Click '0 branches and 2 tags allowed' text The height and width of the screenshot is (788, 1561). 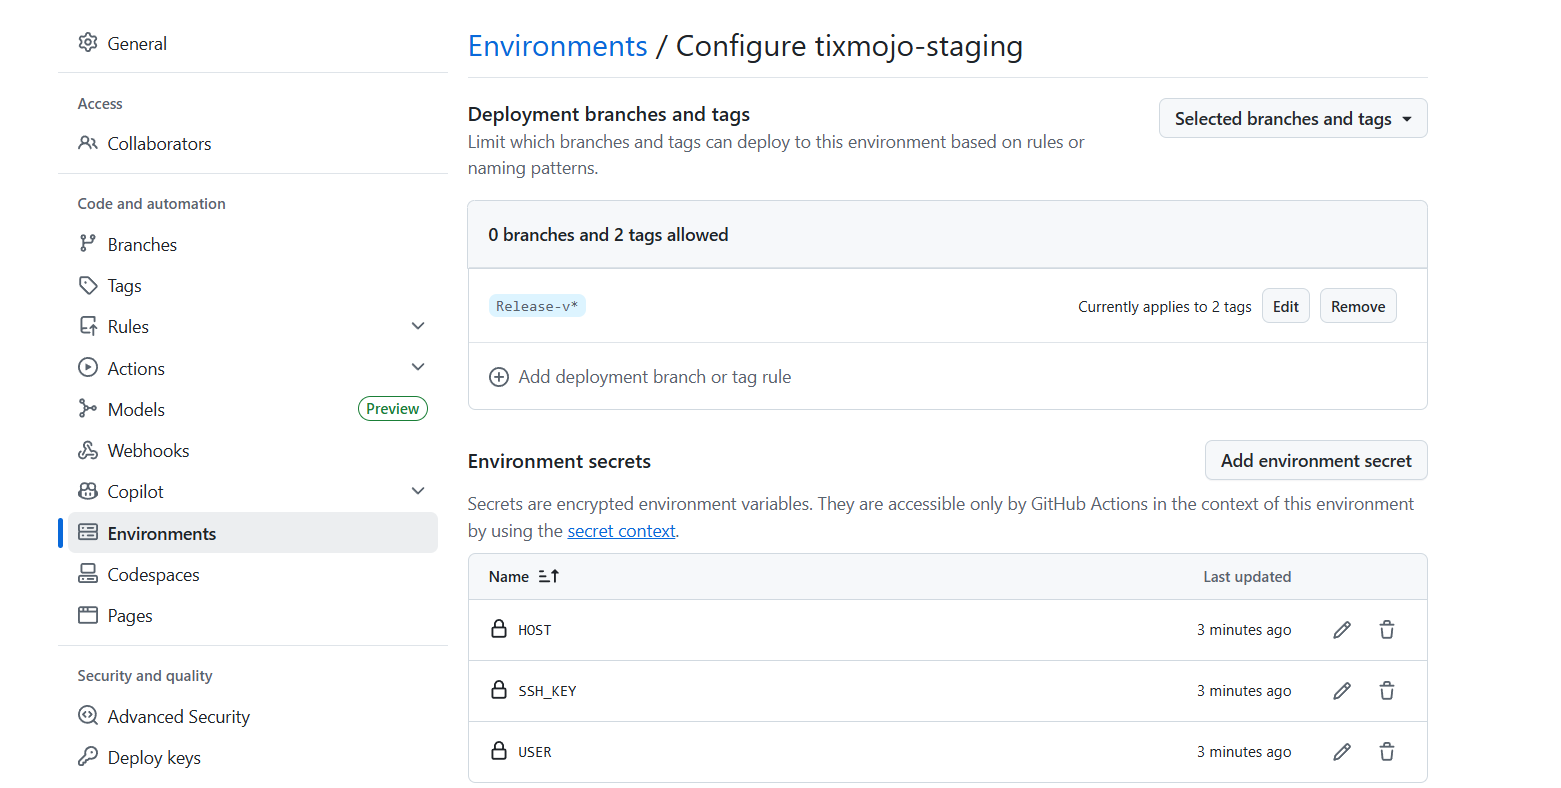tap(608, 235)
